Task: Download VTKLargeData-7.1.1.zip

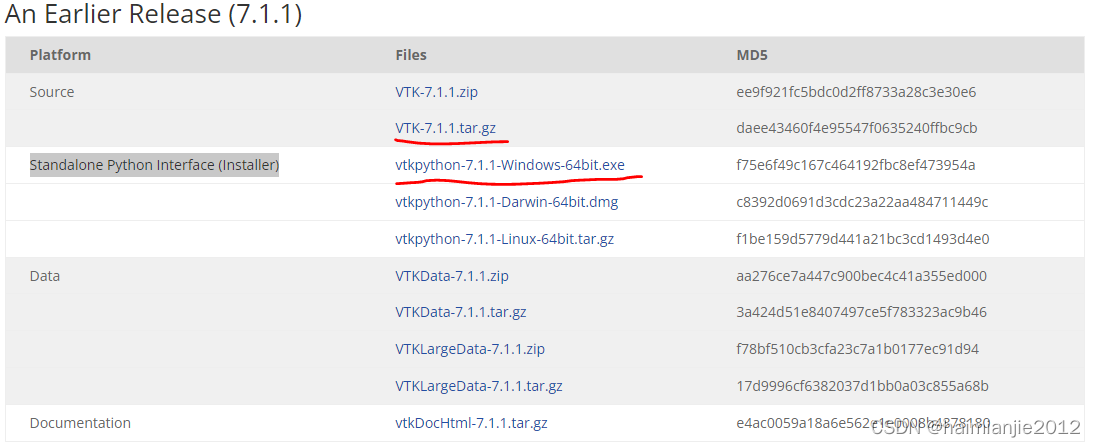Action: pyautogui.click(x=470, y=349)
